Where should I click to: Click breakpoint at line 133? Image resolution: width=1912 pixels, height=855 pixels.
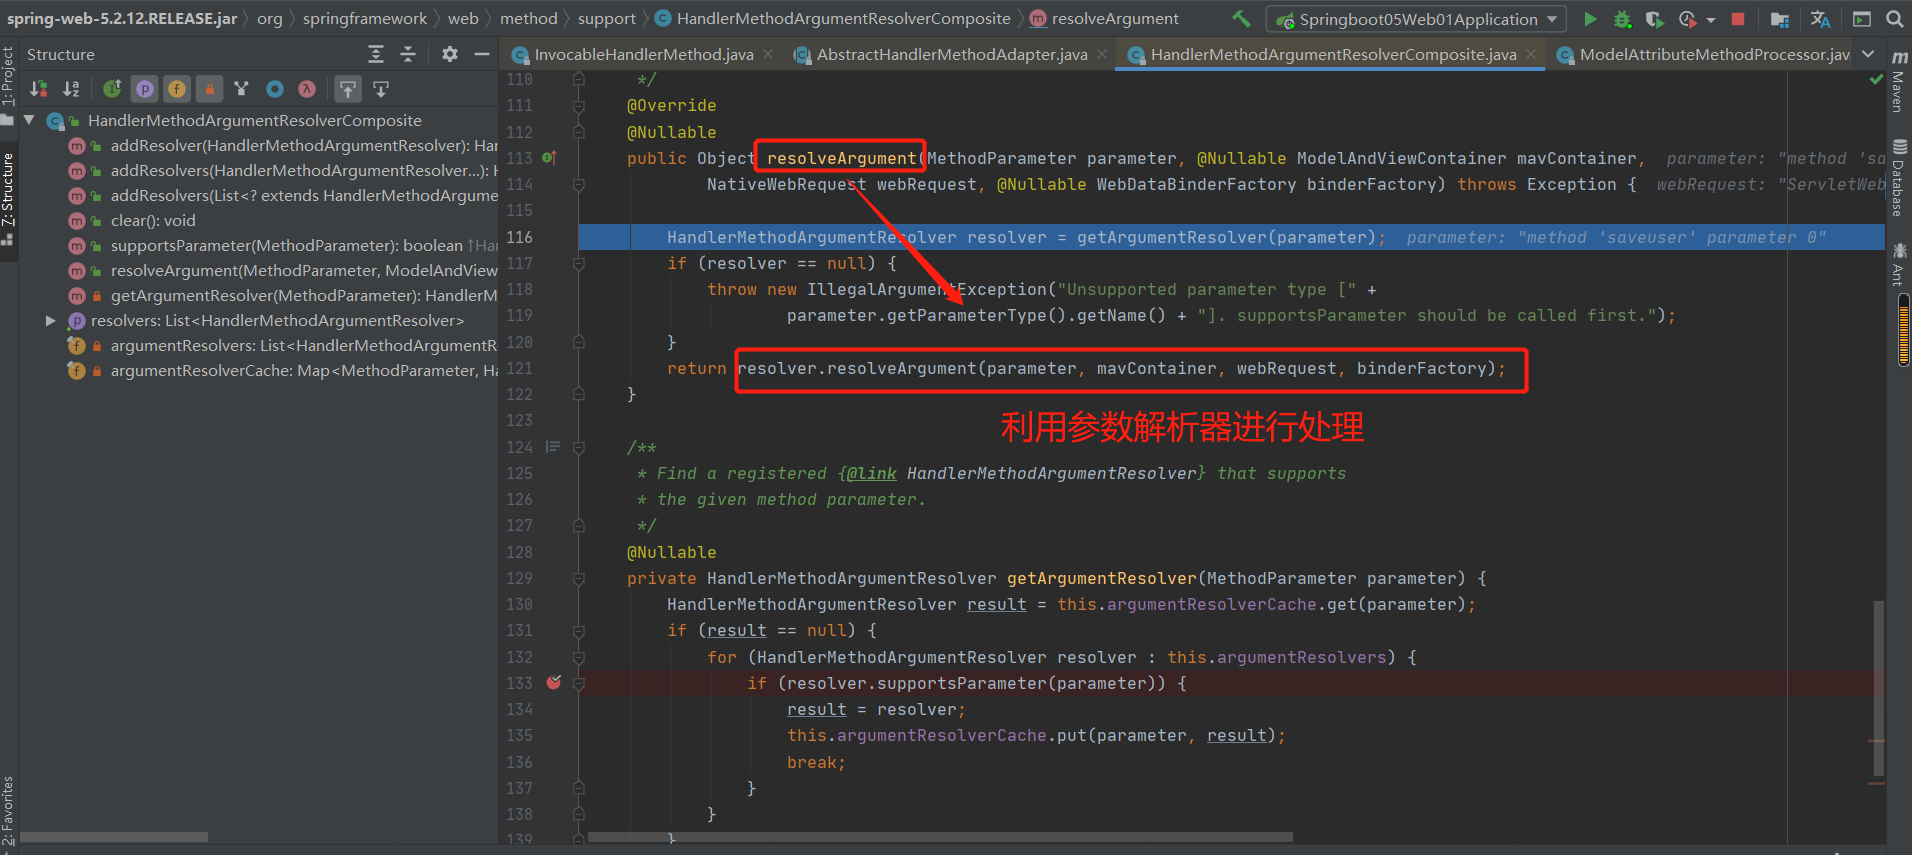pyautogui.click(x=554, y=683)
